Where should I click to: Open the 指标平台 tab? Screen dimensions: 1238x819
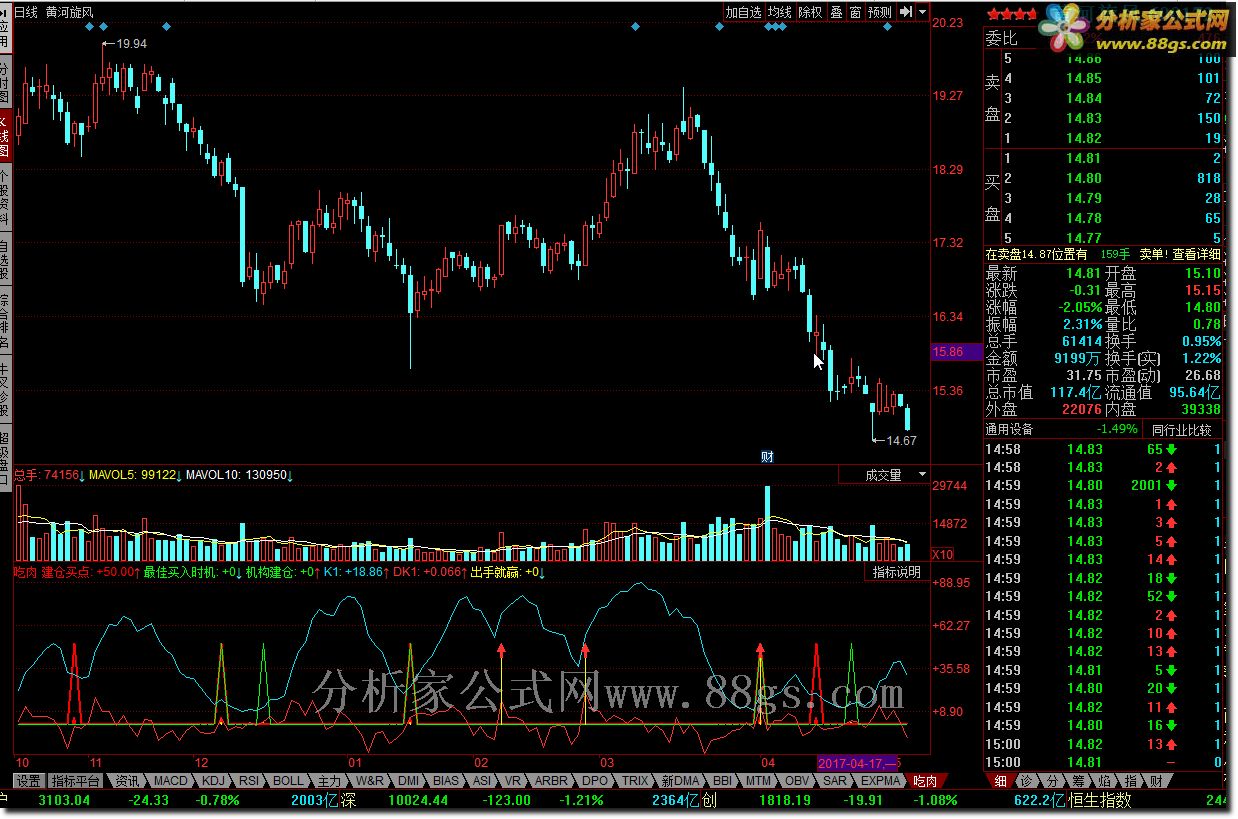coord(75,781)
